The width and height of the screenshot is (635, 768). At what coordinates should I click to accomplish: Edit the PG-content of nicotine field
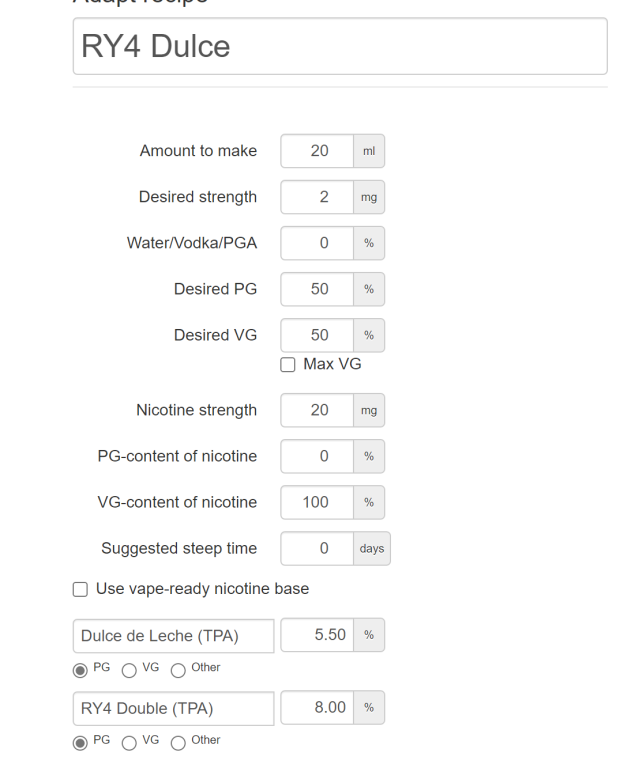tap(317, 456)
